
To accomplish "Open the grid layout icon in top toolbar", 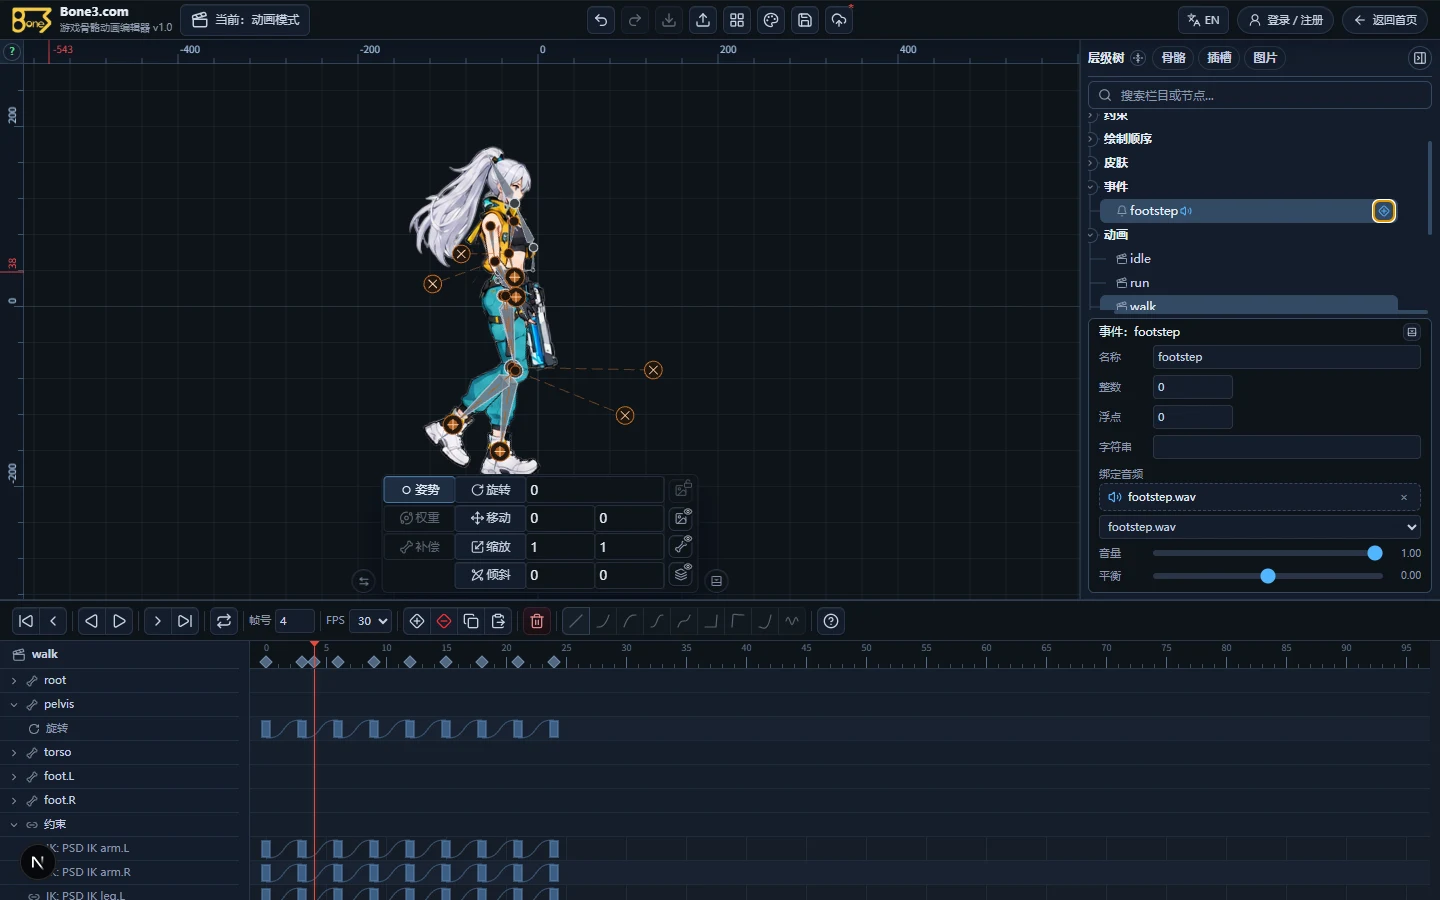I will (737, 20).
